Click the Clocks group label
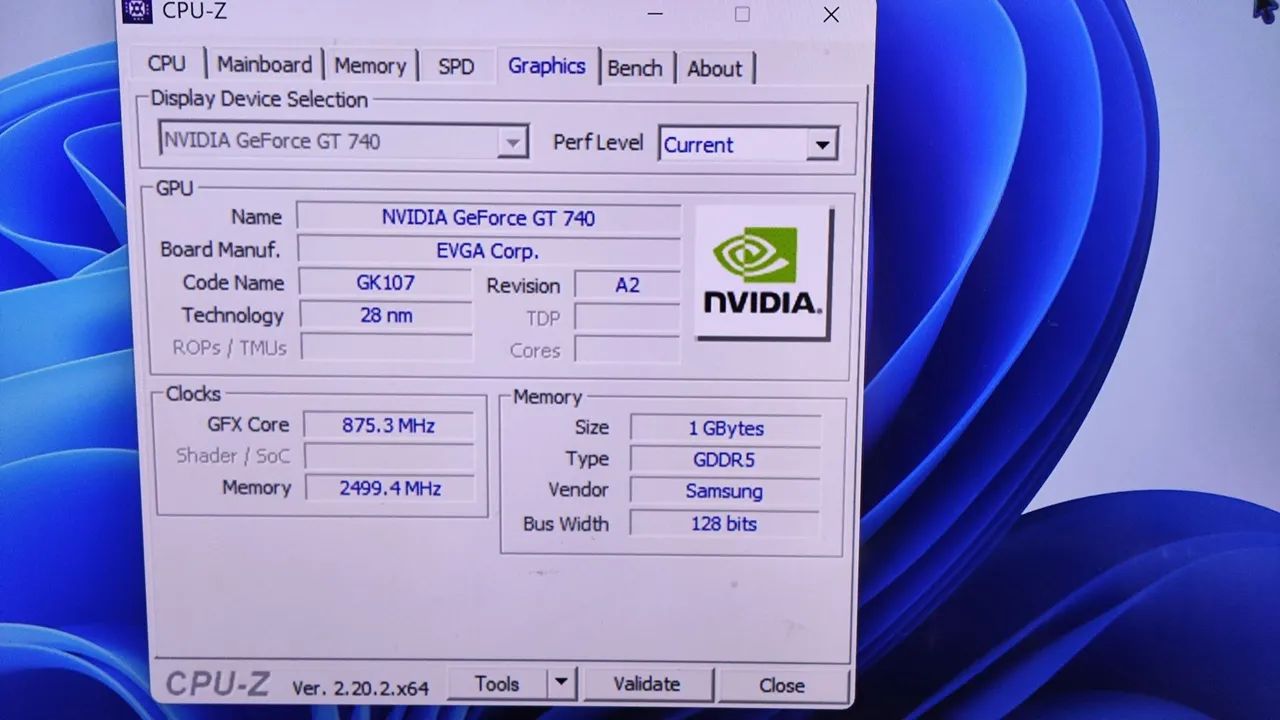 coord(193,394)
